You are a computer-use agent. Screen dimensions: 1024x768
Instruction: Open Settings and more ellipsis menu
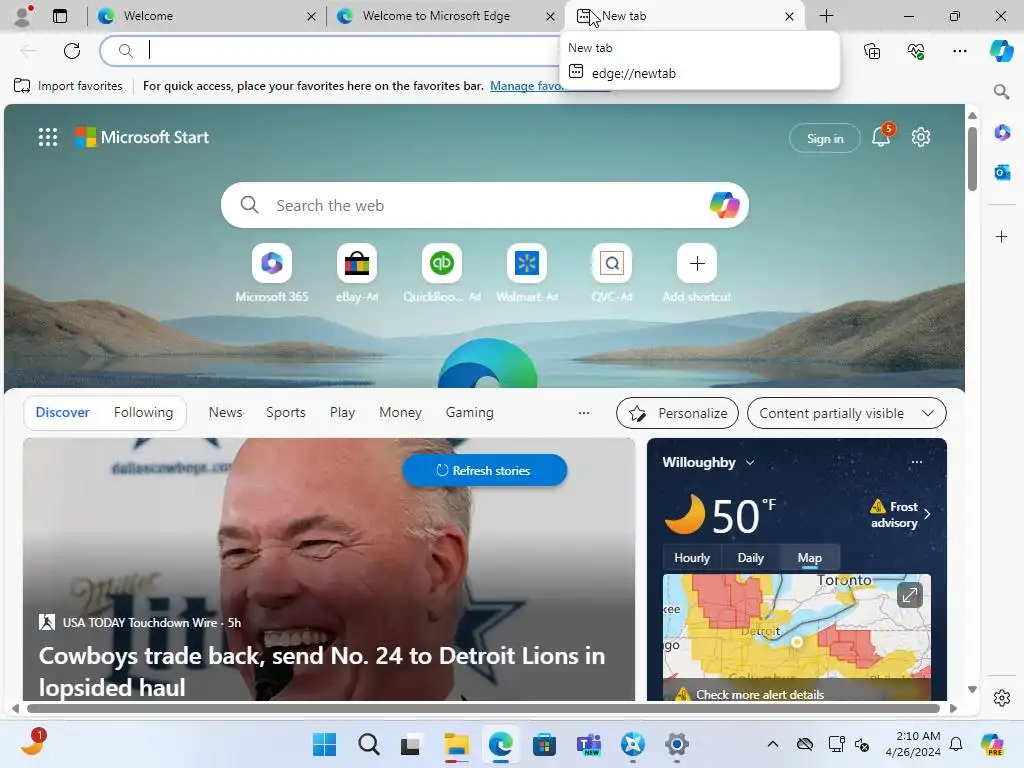959,50
